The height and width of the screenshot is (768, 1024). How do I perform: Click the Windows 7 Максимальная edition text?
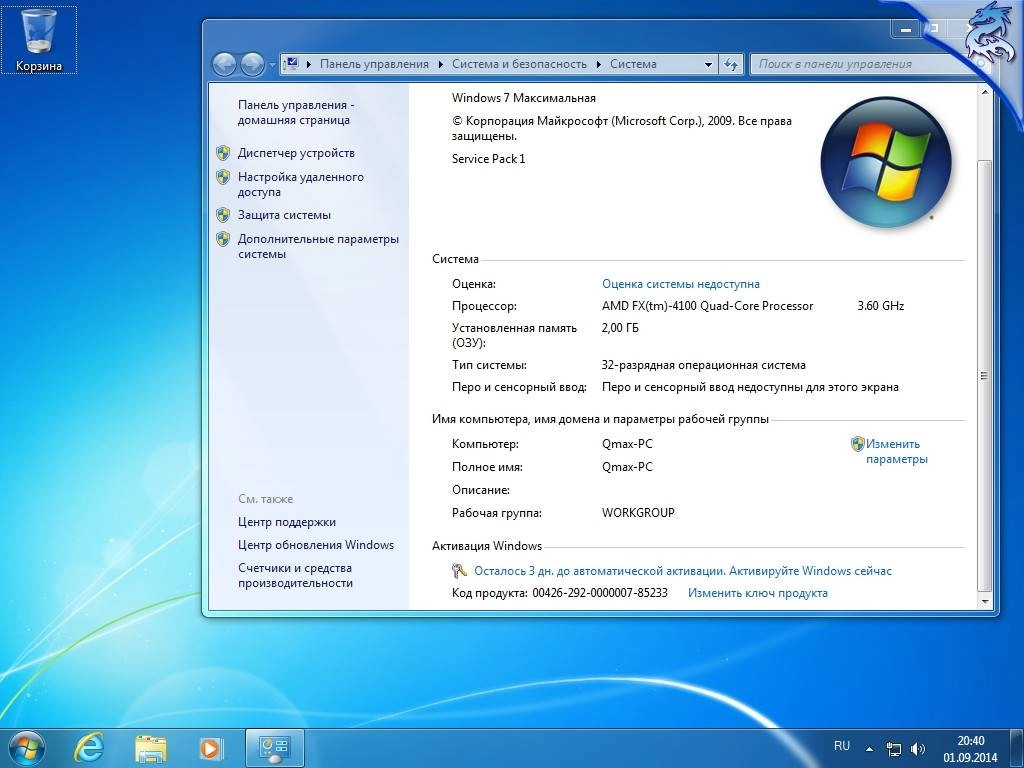point(524,98)
